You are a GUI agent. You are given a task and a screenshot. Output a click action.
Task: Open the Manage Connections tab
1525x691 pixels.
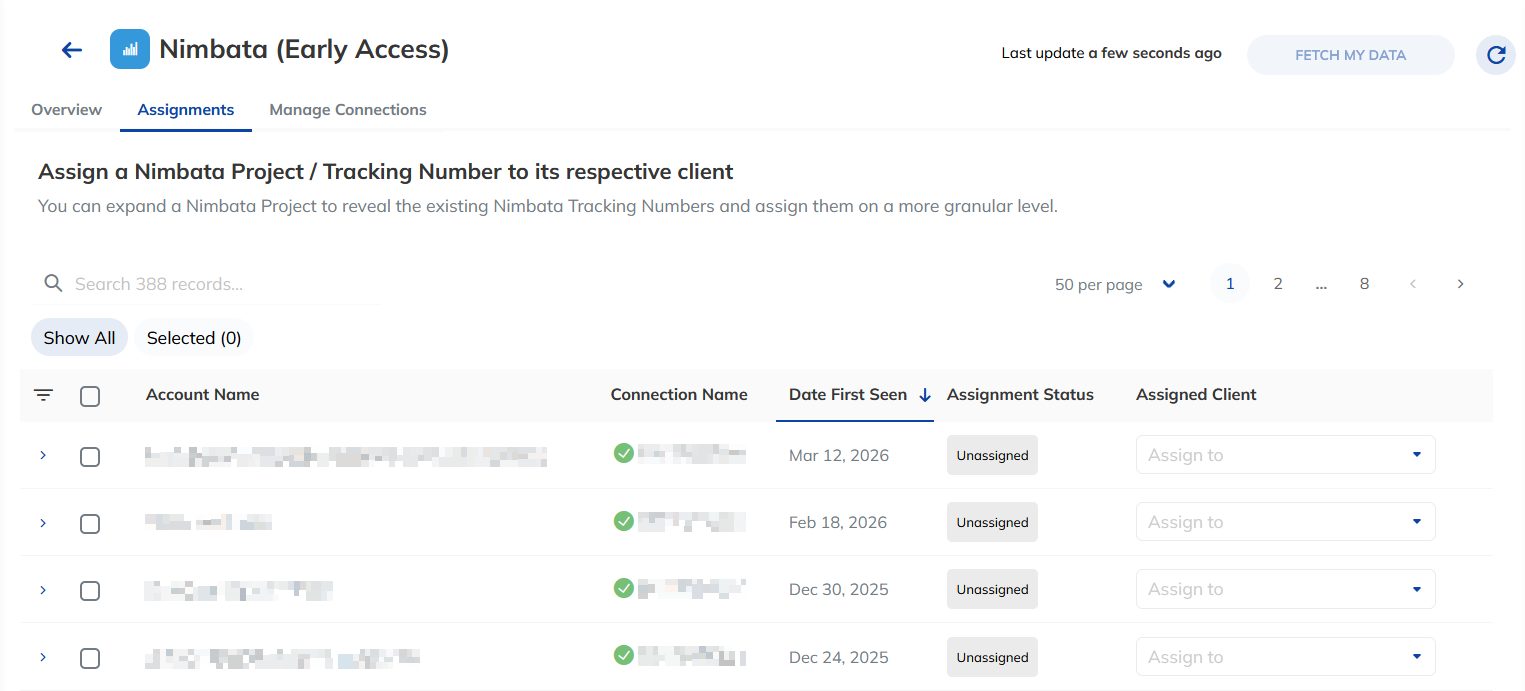click(x=348, y=110)
